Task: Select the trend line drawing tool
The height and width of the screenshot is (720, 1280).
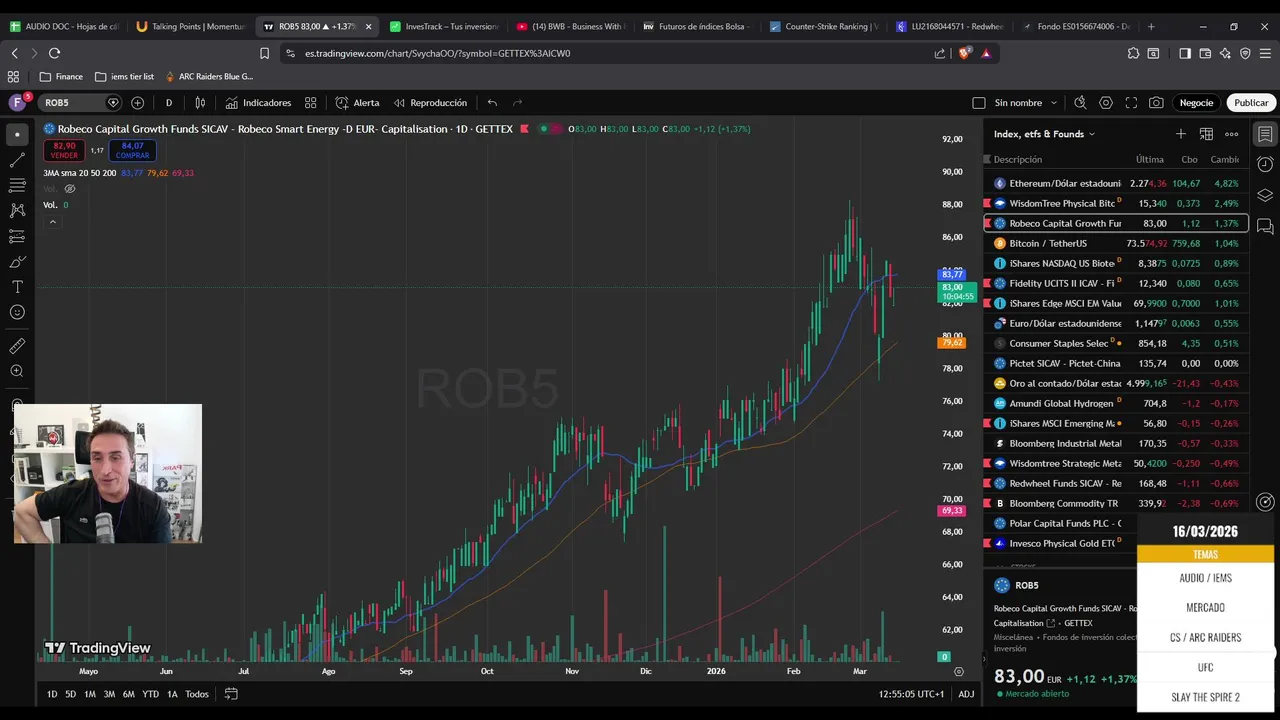Action: 17,160
